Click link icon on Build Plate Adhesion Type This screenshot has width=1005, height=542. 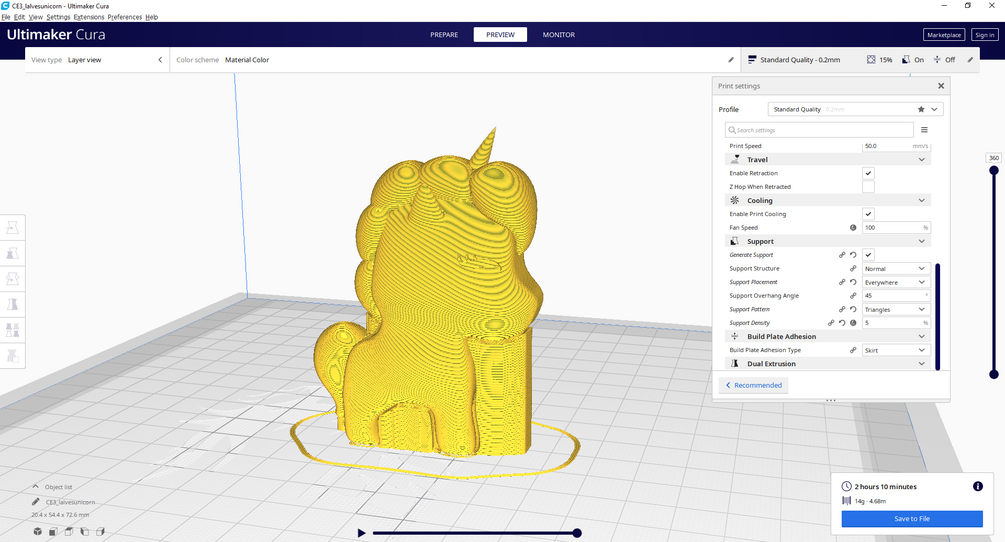click(853, 350)
